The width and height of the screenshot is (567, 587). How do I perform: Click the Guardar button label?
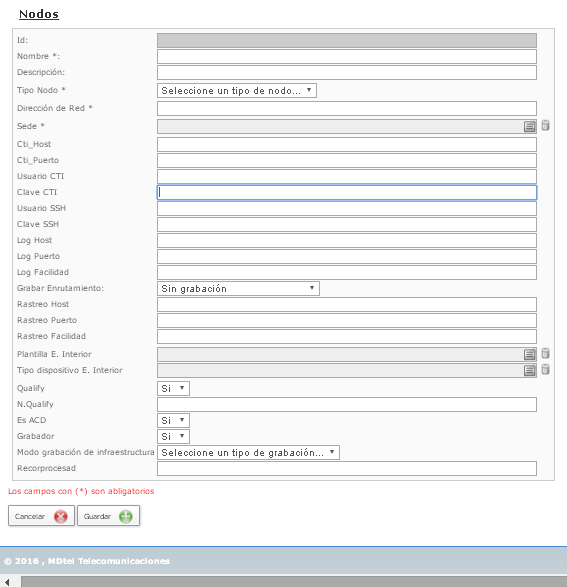coord(97,516)
